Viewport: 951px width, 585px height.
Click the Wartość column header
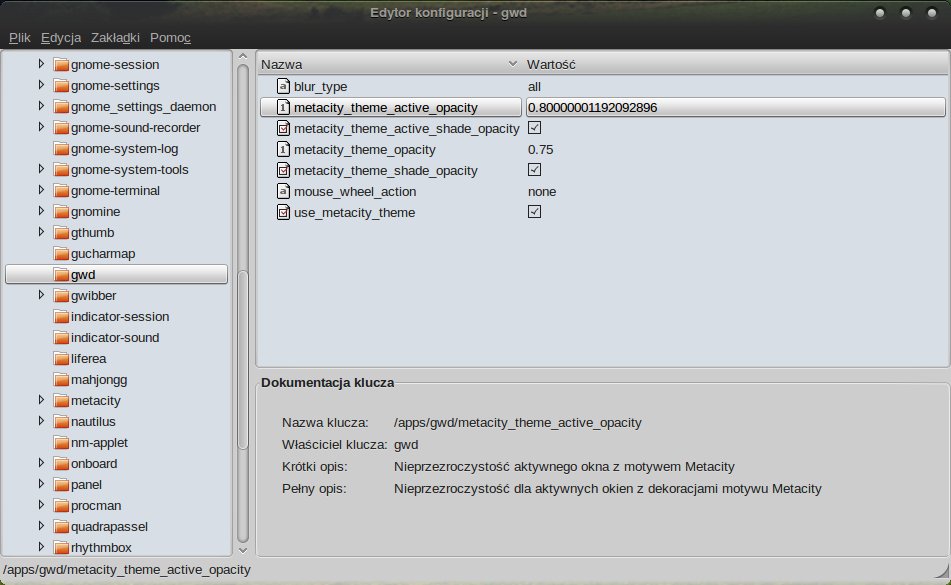(x=736, y=64)
